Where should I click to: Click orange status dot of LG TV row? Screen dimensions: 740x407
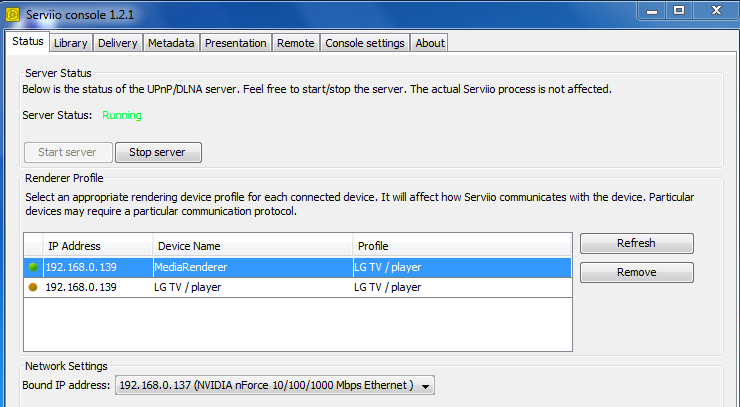[33, 288]
